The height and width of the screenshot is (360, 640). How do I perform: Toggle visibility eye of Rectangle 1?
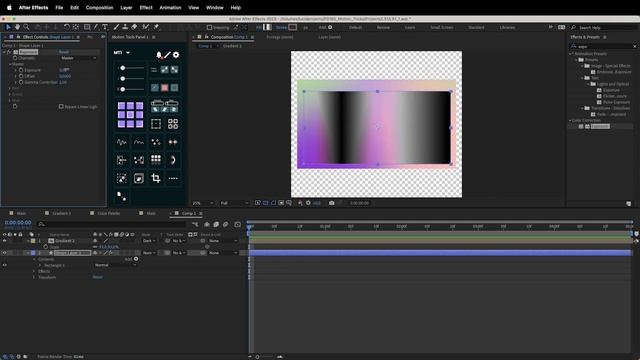(4, 265)
